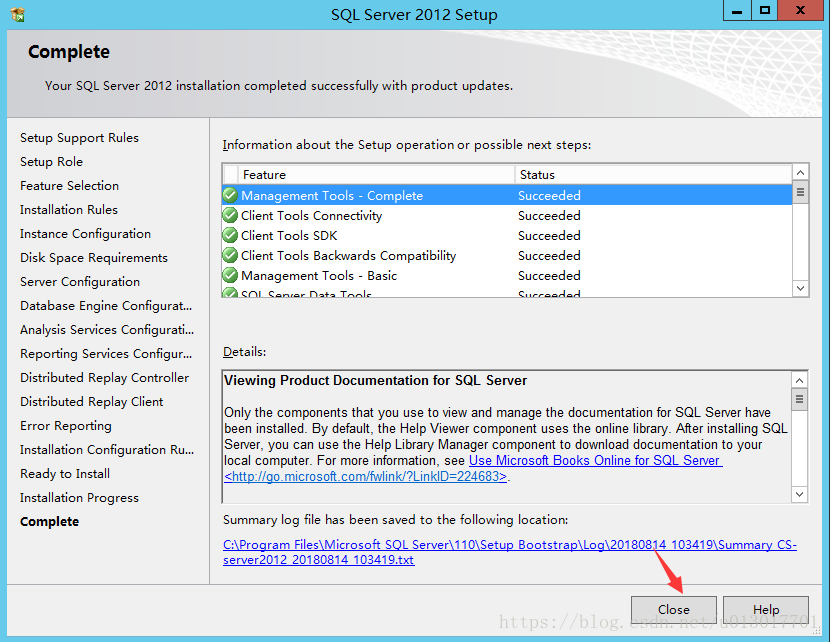This screenshot has width=830, height=642.
Task: Select Client Tools Connectivity row
Action: point(507,215)
